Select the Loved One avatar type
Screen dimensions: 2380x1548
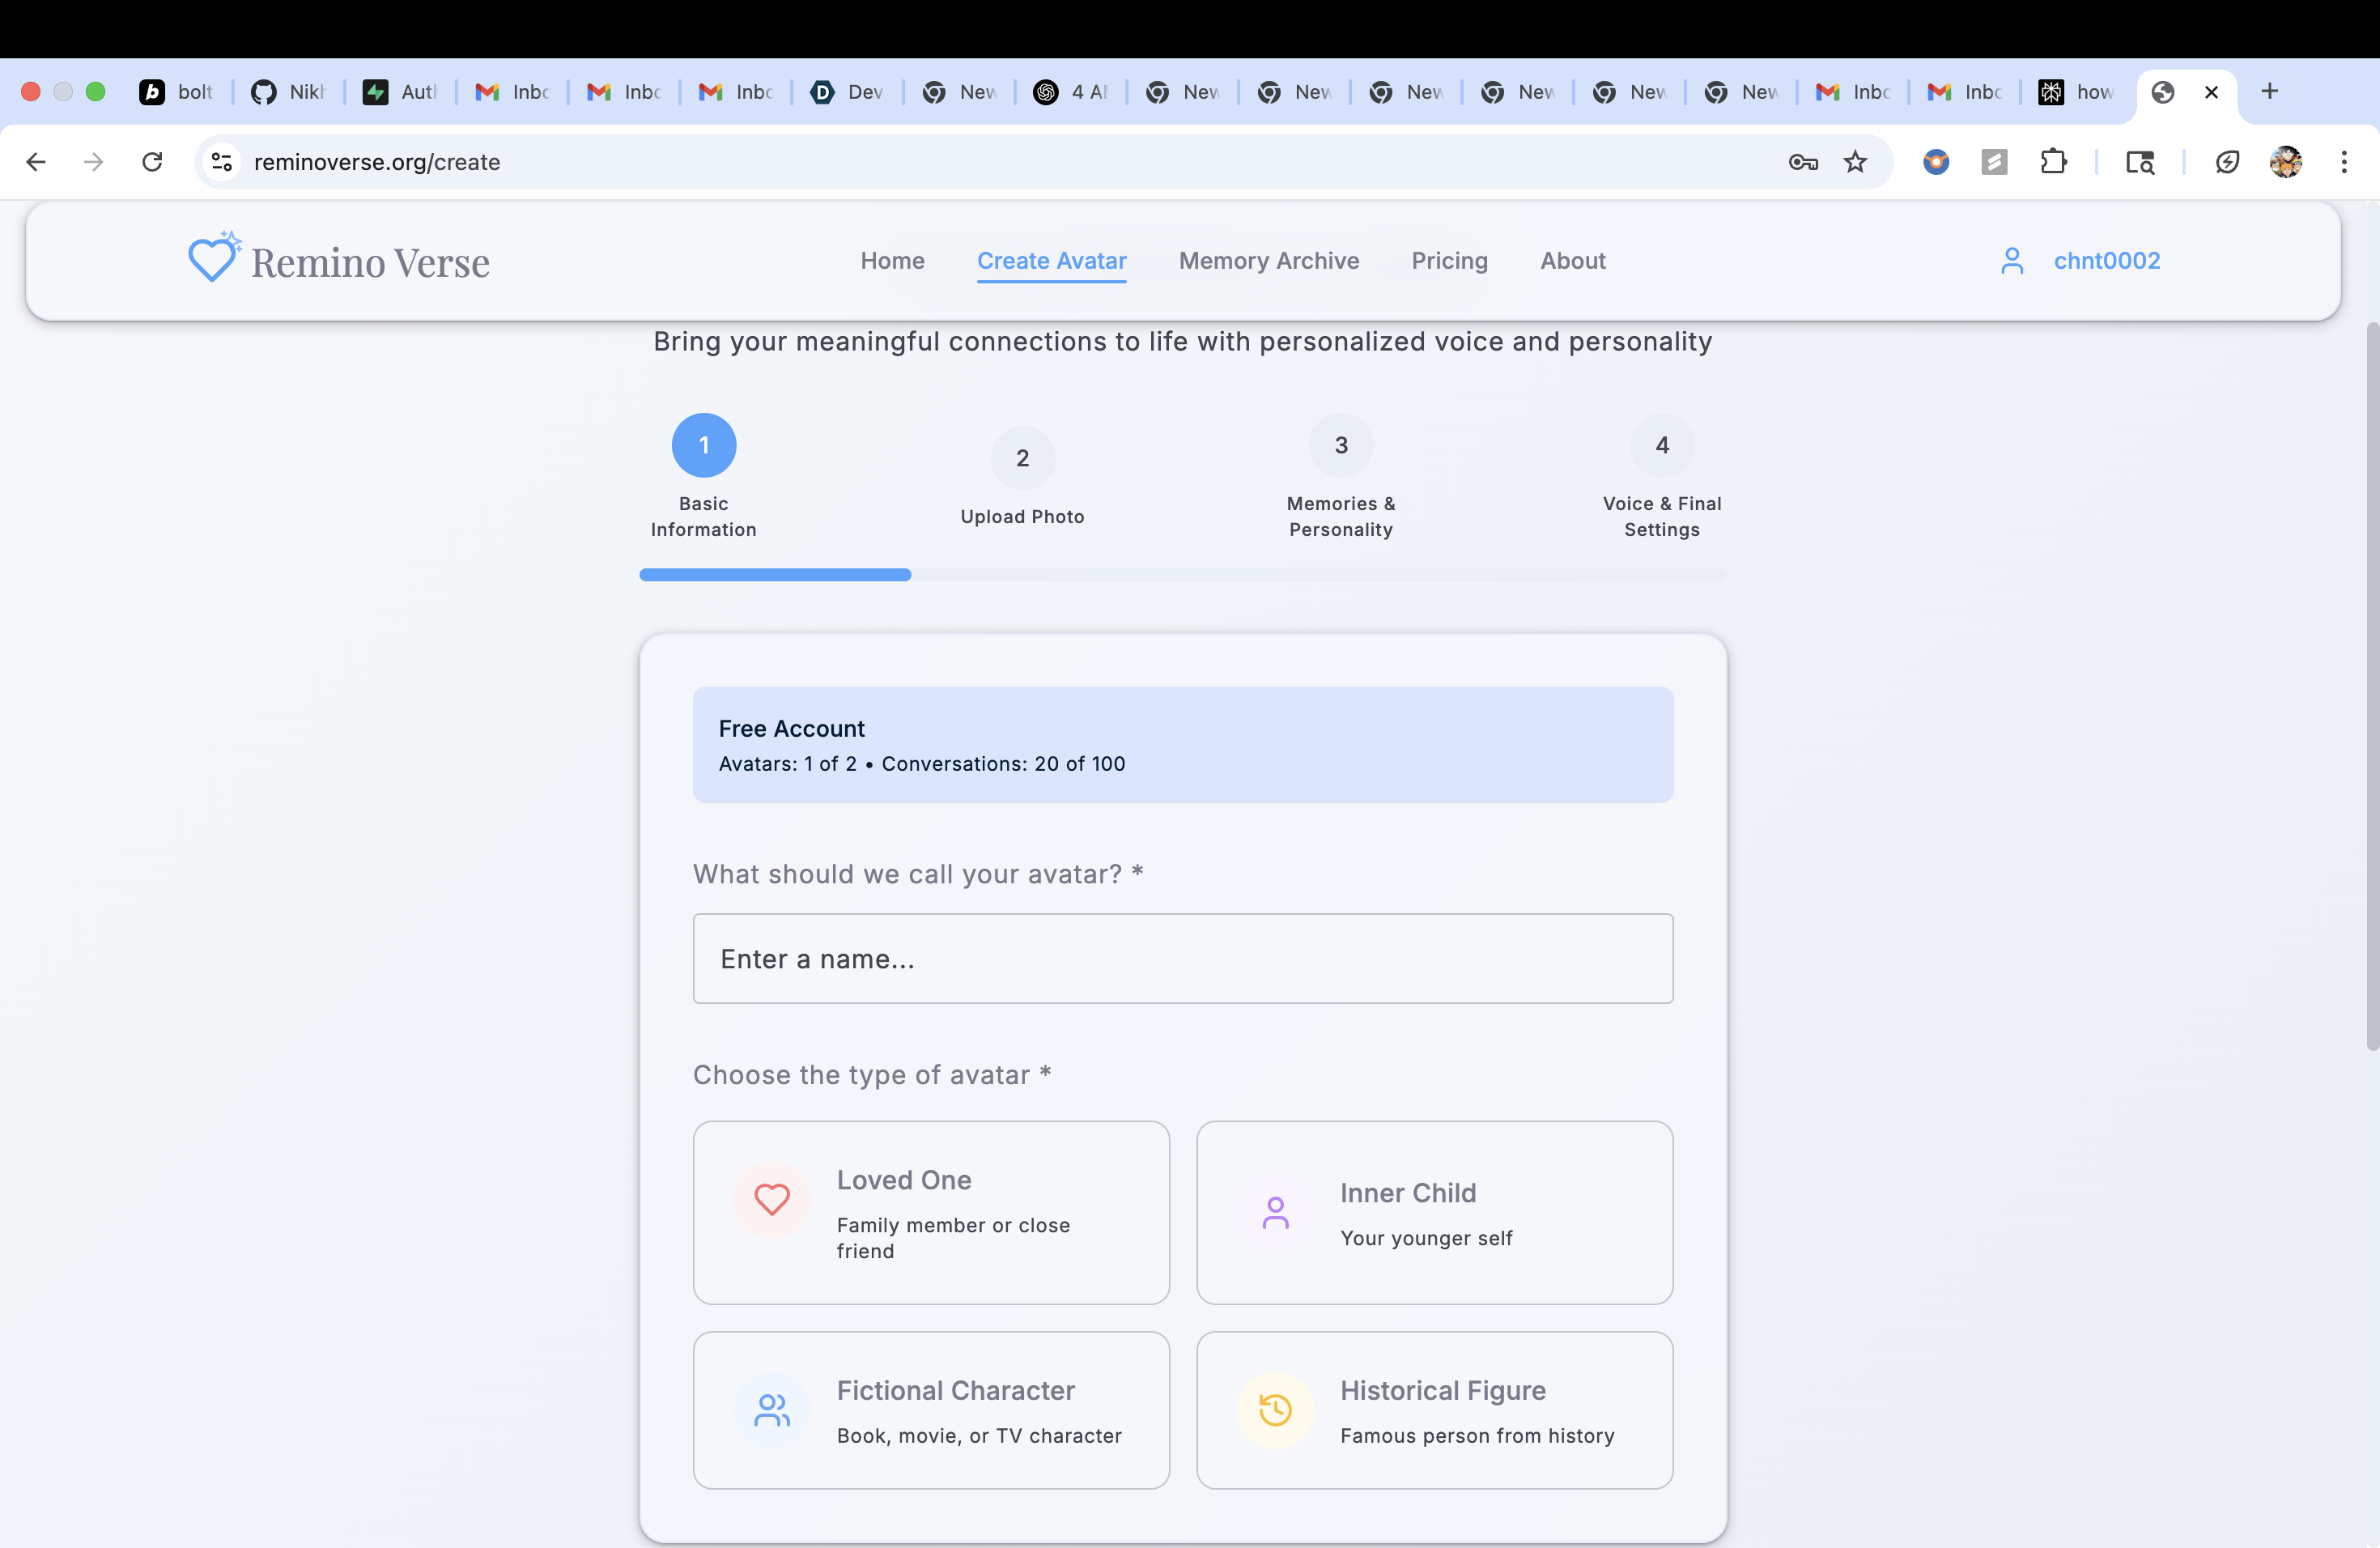930,1212
